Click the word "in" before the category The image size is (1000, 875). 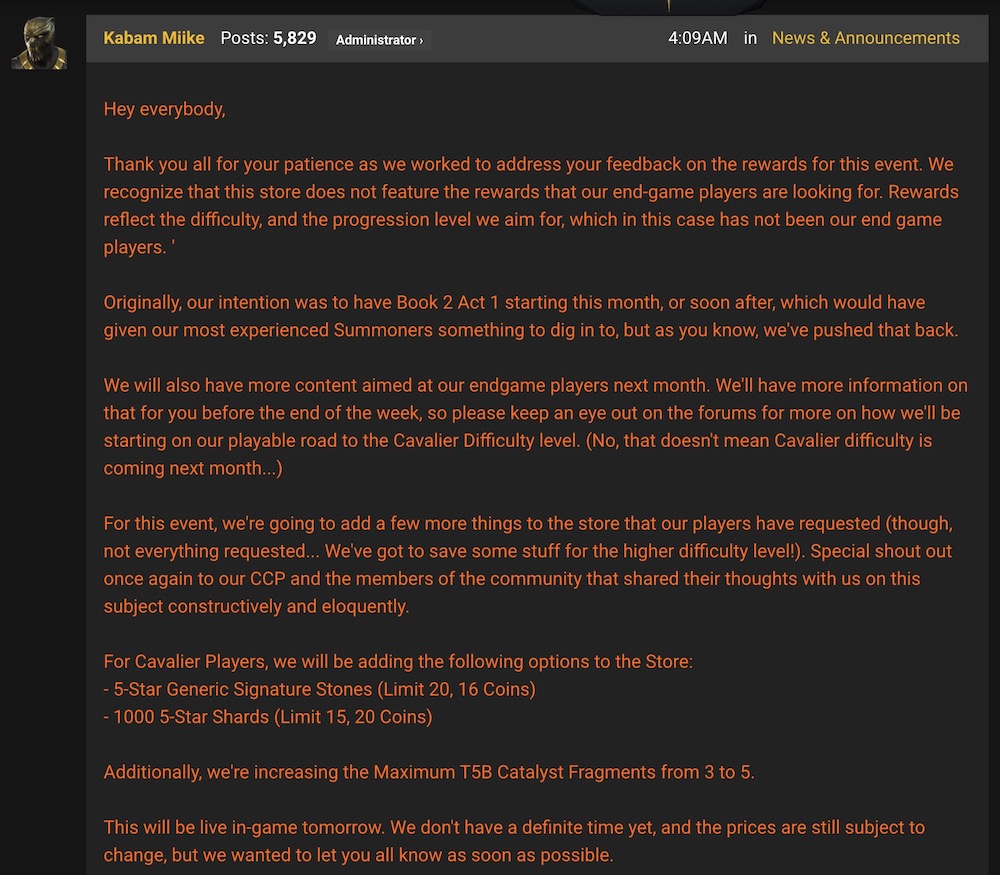coord(750,38)
